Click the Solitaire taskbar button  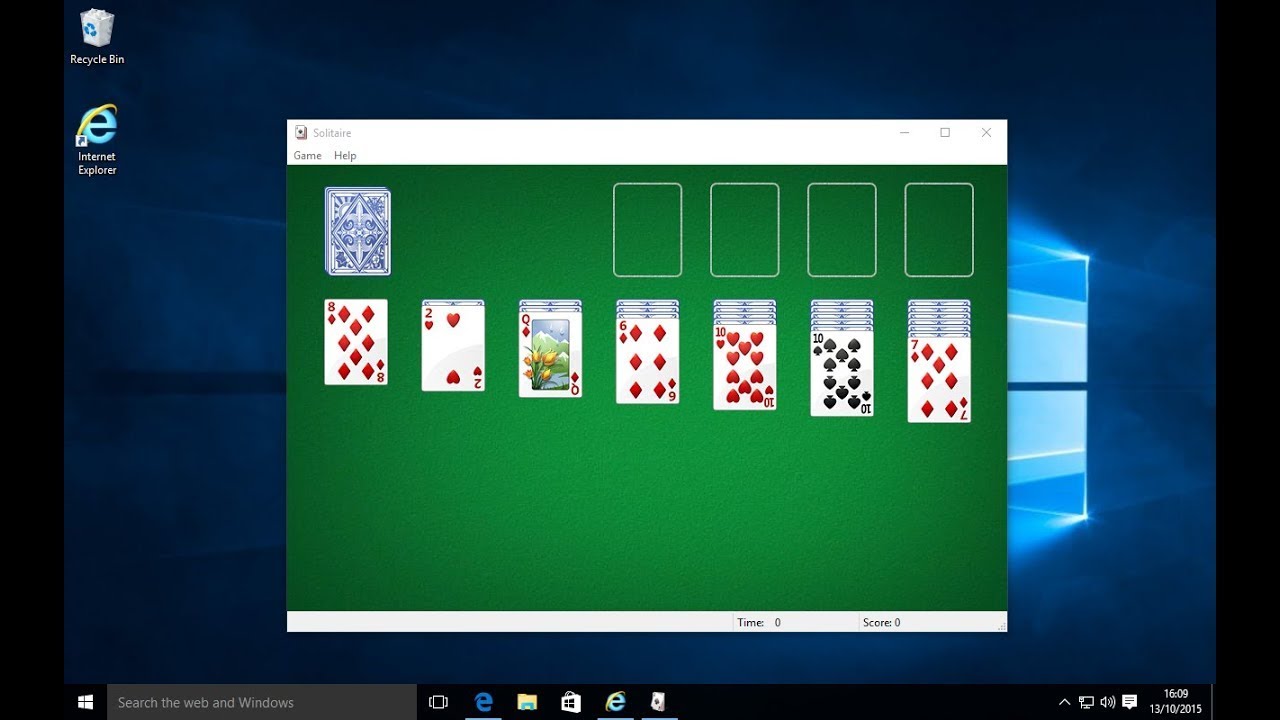[x=658, y=702]
